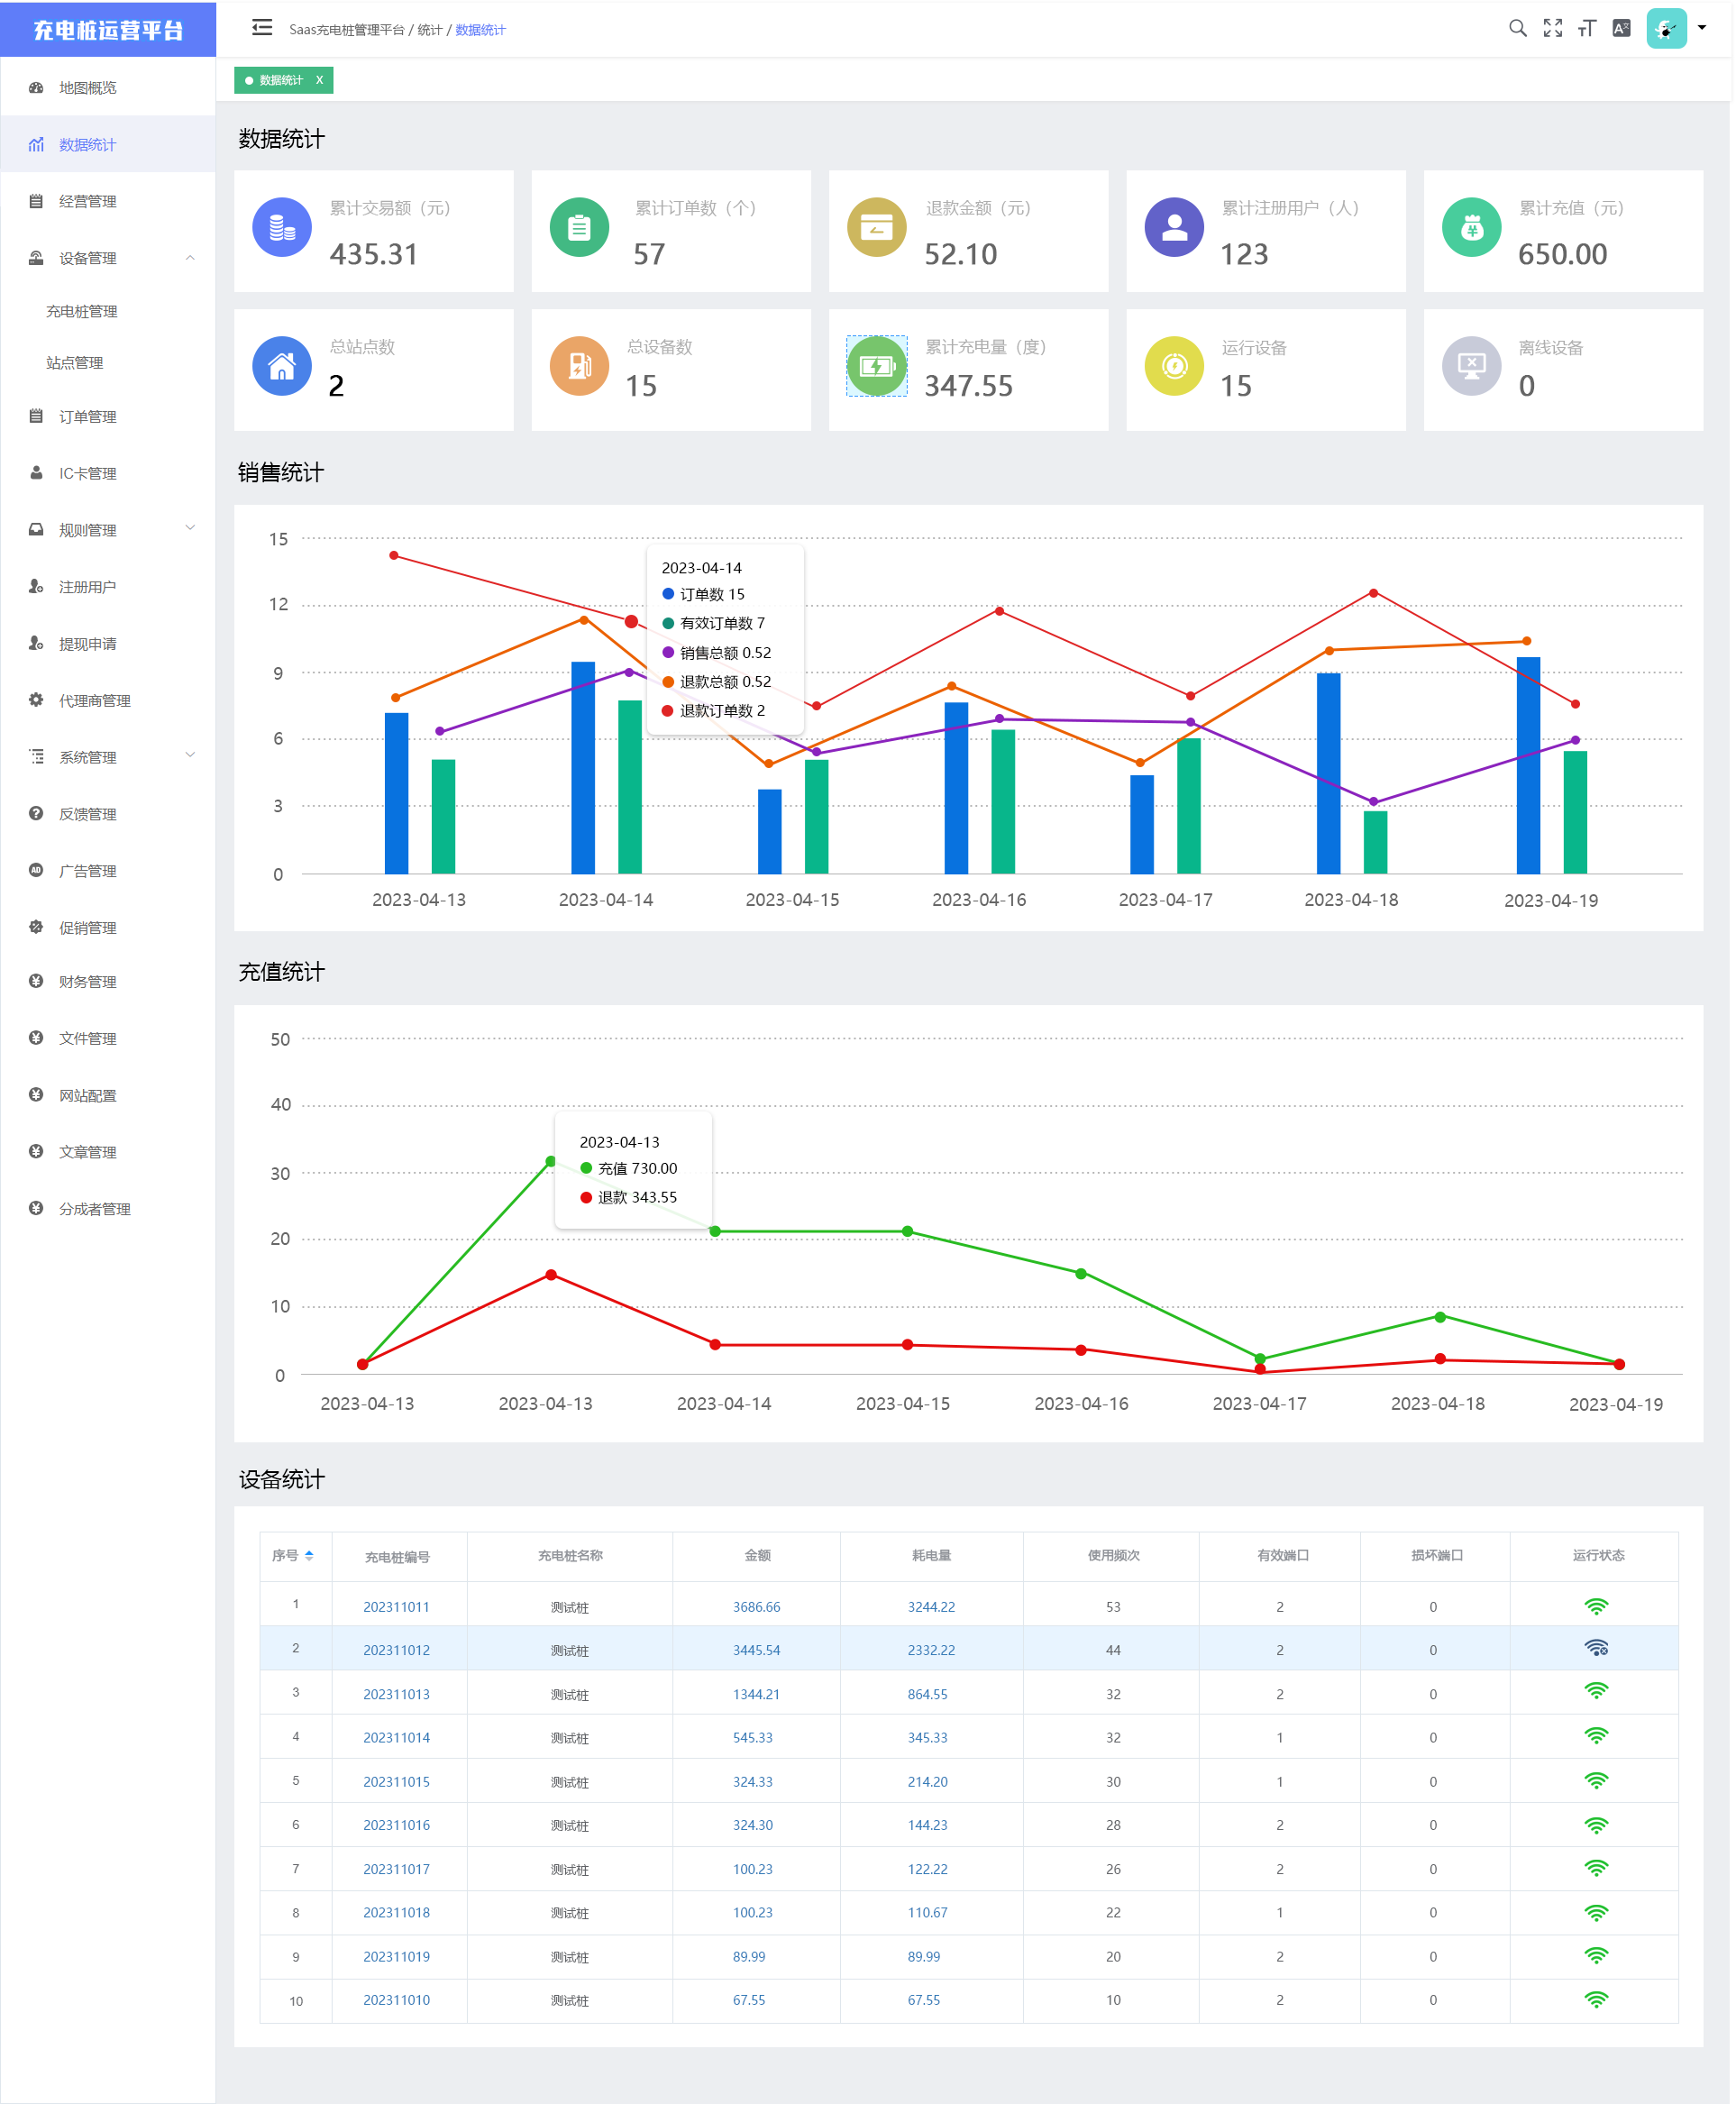Click the battery icon for 累计充电量
The image size is (1736, 2104).
(876, 366)
